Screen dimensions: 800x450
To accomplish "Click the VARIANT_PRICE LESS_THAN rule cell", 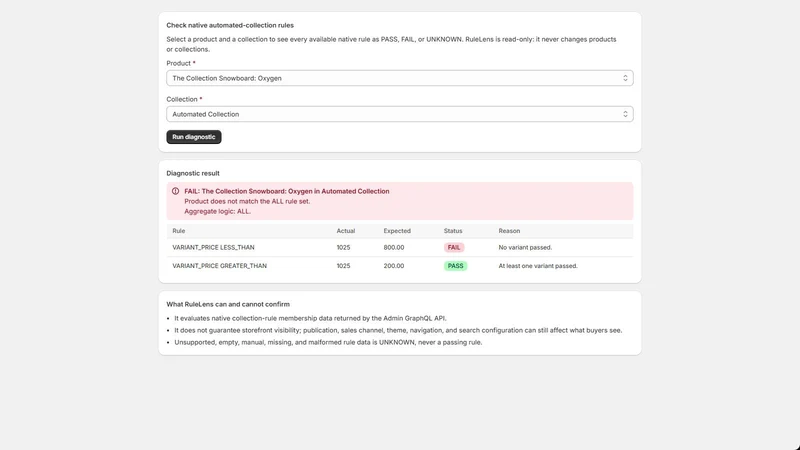I will click(x=213, y=247).
